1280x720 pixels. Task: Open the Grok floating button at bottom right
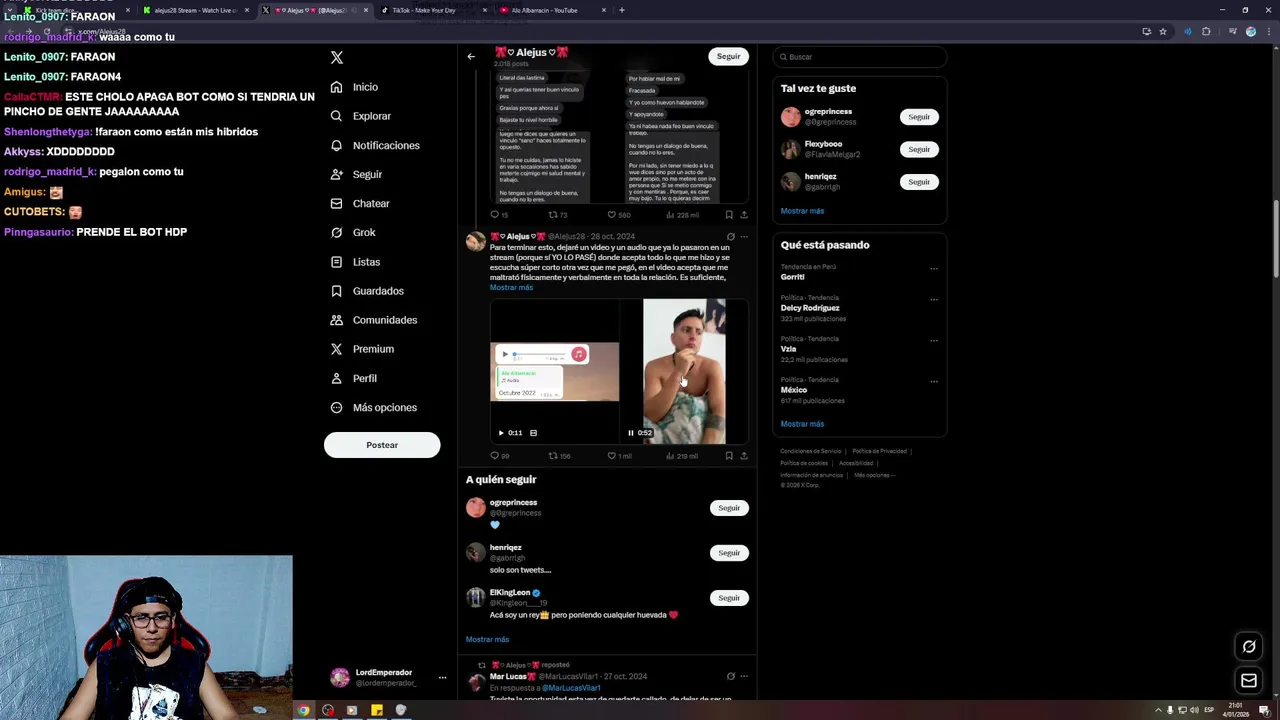click(x=1249, y=647)
